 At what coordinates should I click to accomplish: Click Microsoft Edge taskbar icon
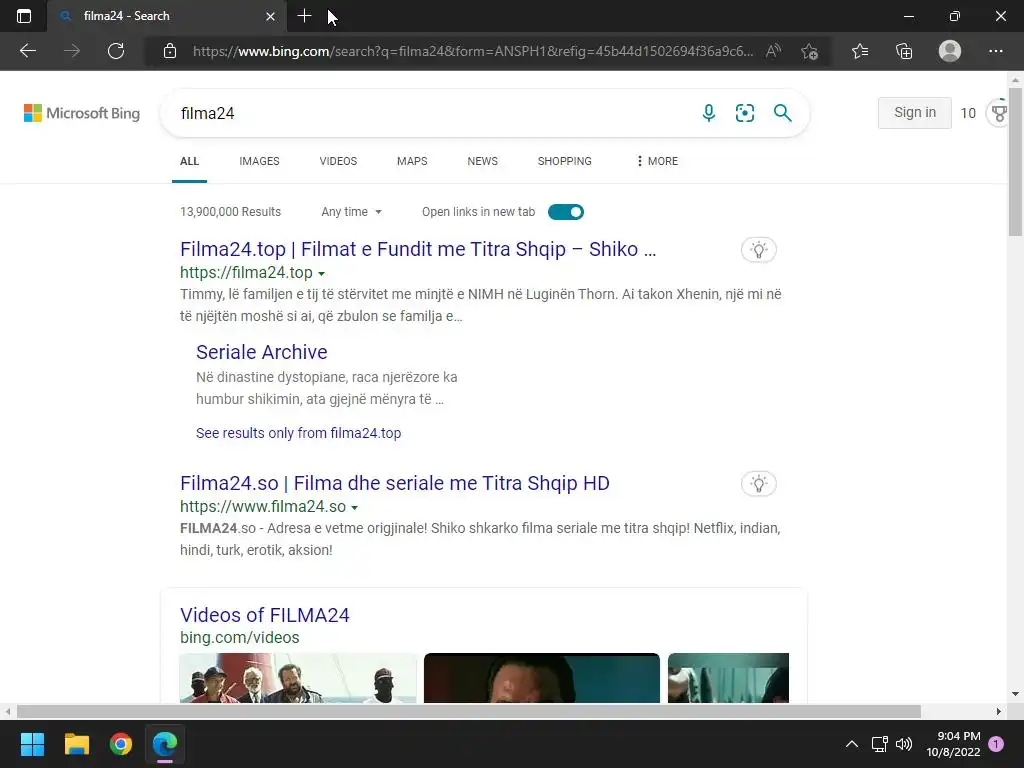click(x=165, y=744)
